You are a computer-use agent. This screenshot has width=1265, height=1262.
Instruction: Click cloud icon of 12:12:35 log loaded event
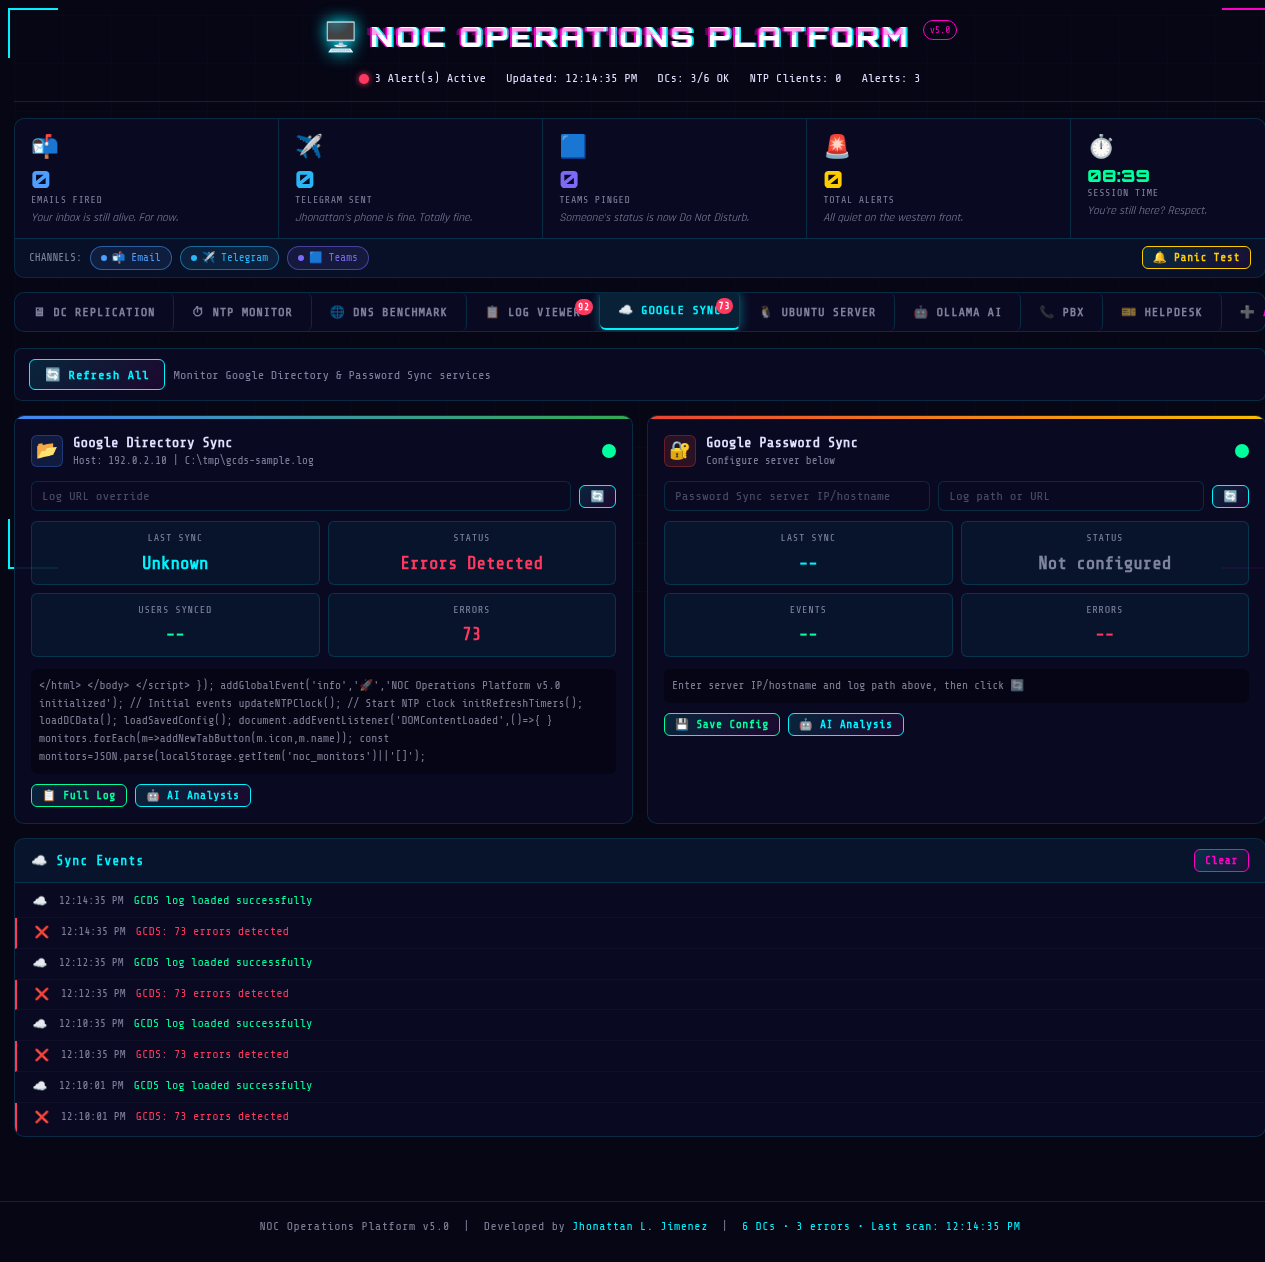click(40, 963)
